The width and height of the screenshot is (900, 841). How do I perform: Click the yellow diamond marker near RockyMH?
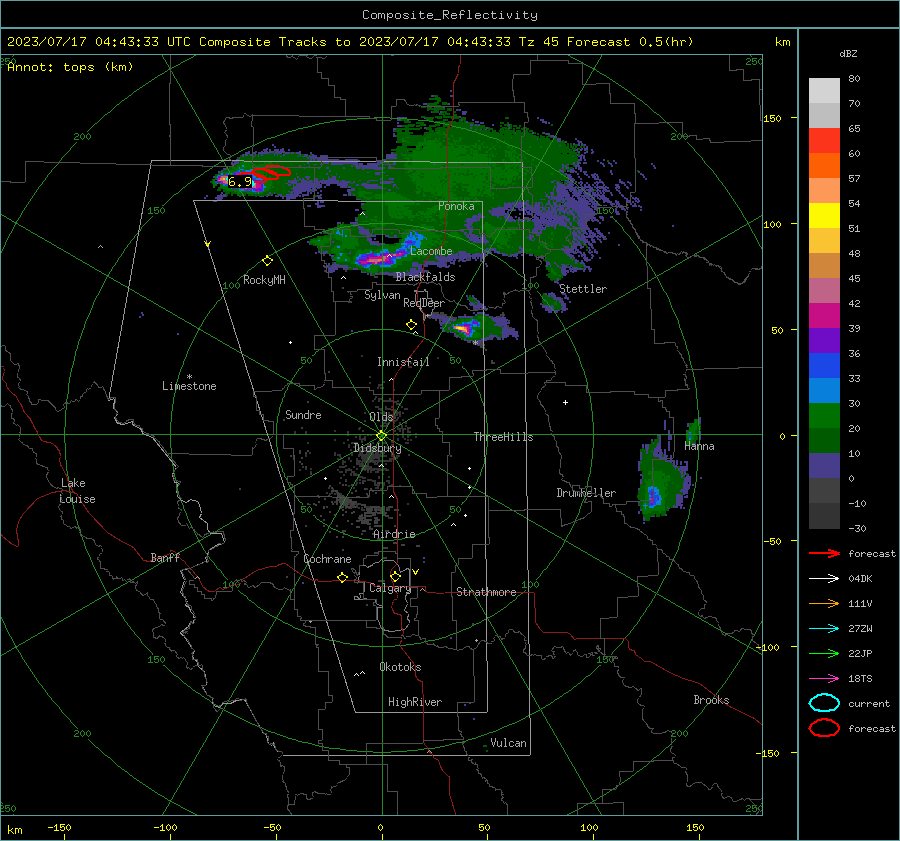267,261
